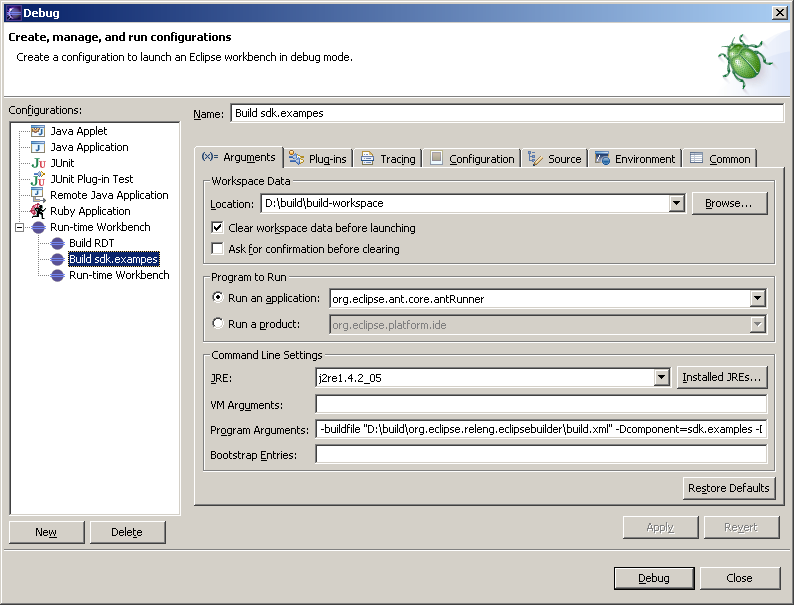Click the JUnit configuration icon
This screenshot has width=794, height=605.
tap(38, 163)
